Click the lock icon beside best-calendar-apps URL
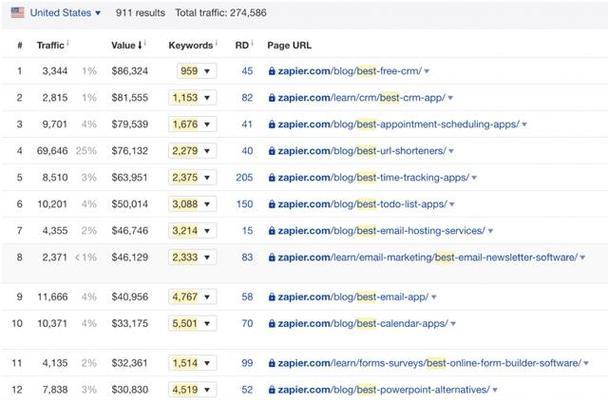The image size is (608, 400). (x=272, y=324)
